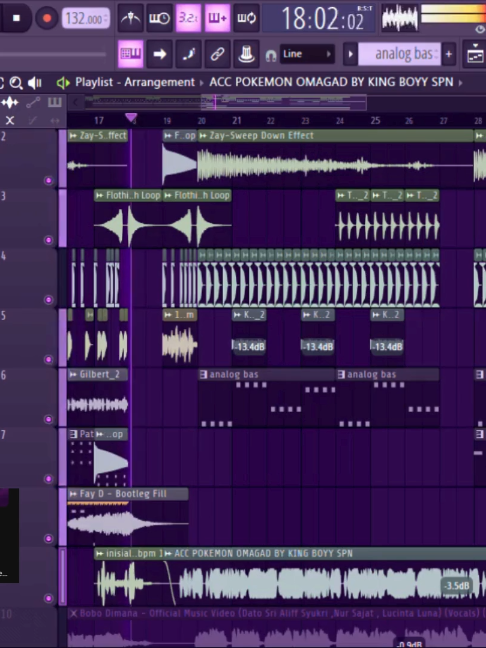The image size is (486, 648).
Task: Click bar 21 on the timeline ruler
Action: point(236,120)
